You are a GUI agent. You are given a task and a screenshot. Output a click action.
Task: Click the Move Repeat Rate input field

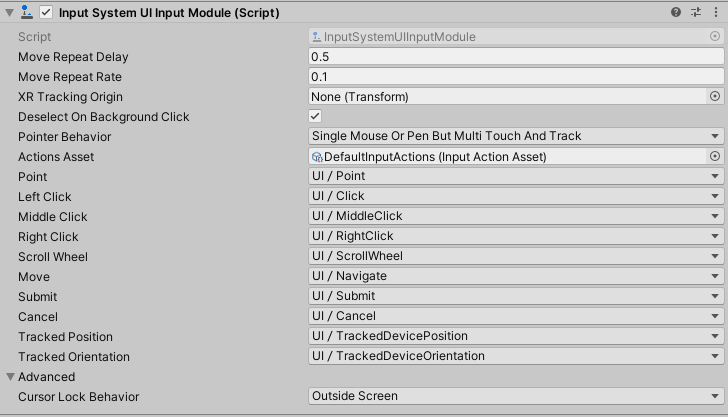click(x=516, y=77)
